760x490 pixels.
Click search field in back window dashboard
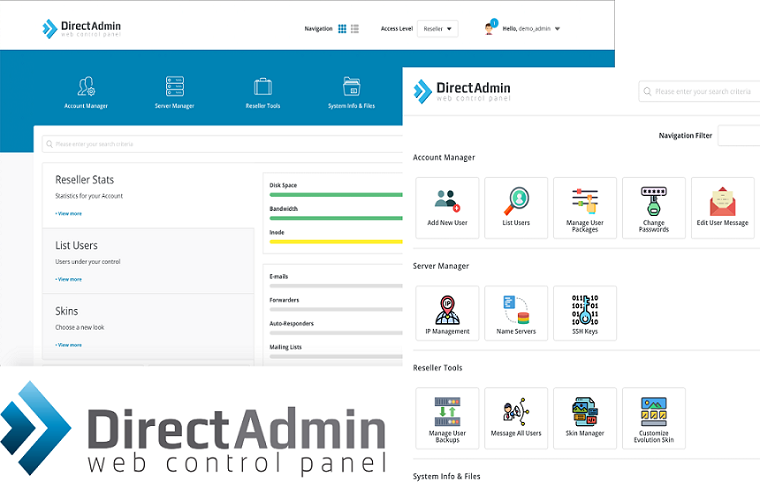coord(222,144)
